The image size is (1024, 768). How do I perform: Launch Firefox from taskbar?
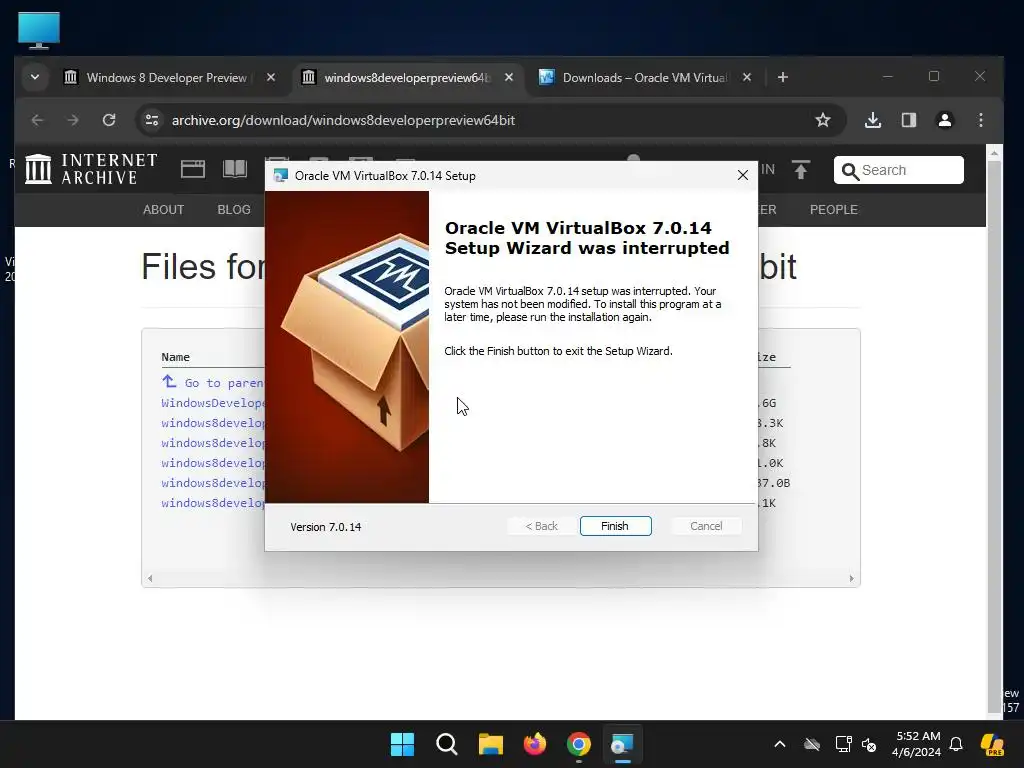[x=535, y=744]
